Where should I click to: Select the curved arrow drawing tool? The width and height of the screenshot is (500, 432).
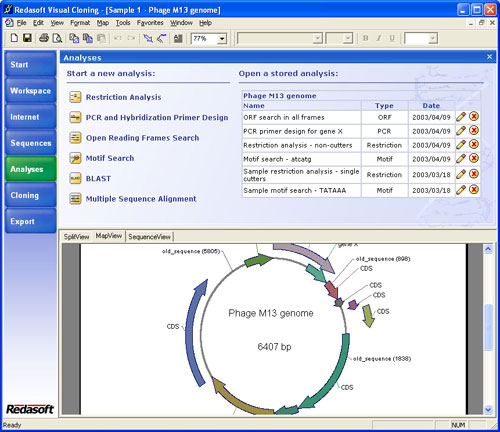[161, 38]
